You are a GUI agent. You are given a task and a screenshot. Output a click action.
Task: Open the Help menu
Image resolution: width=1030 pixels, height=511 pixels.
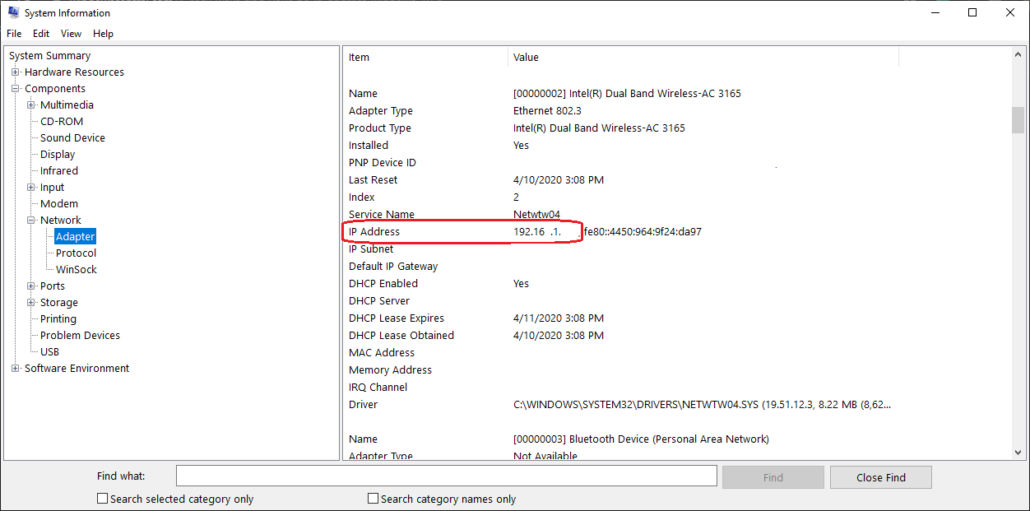103,33
